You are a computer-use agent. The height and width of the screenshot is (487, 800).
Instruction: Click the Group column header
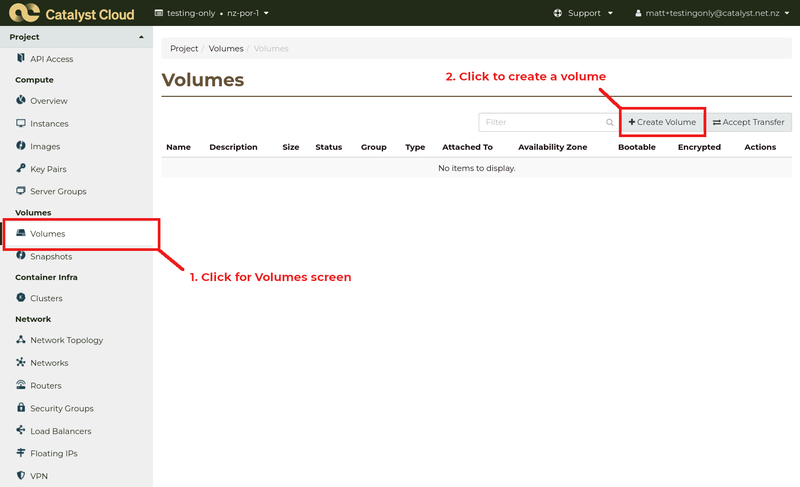point(373,147)
